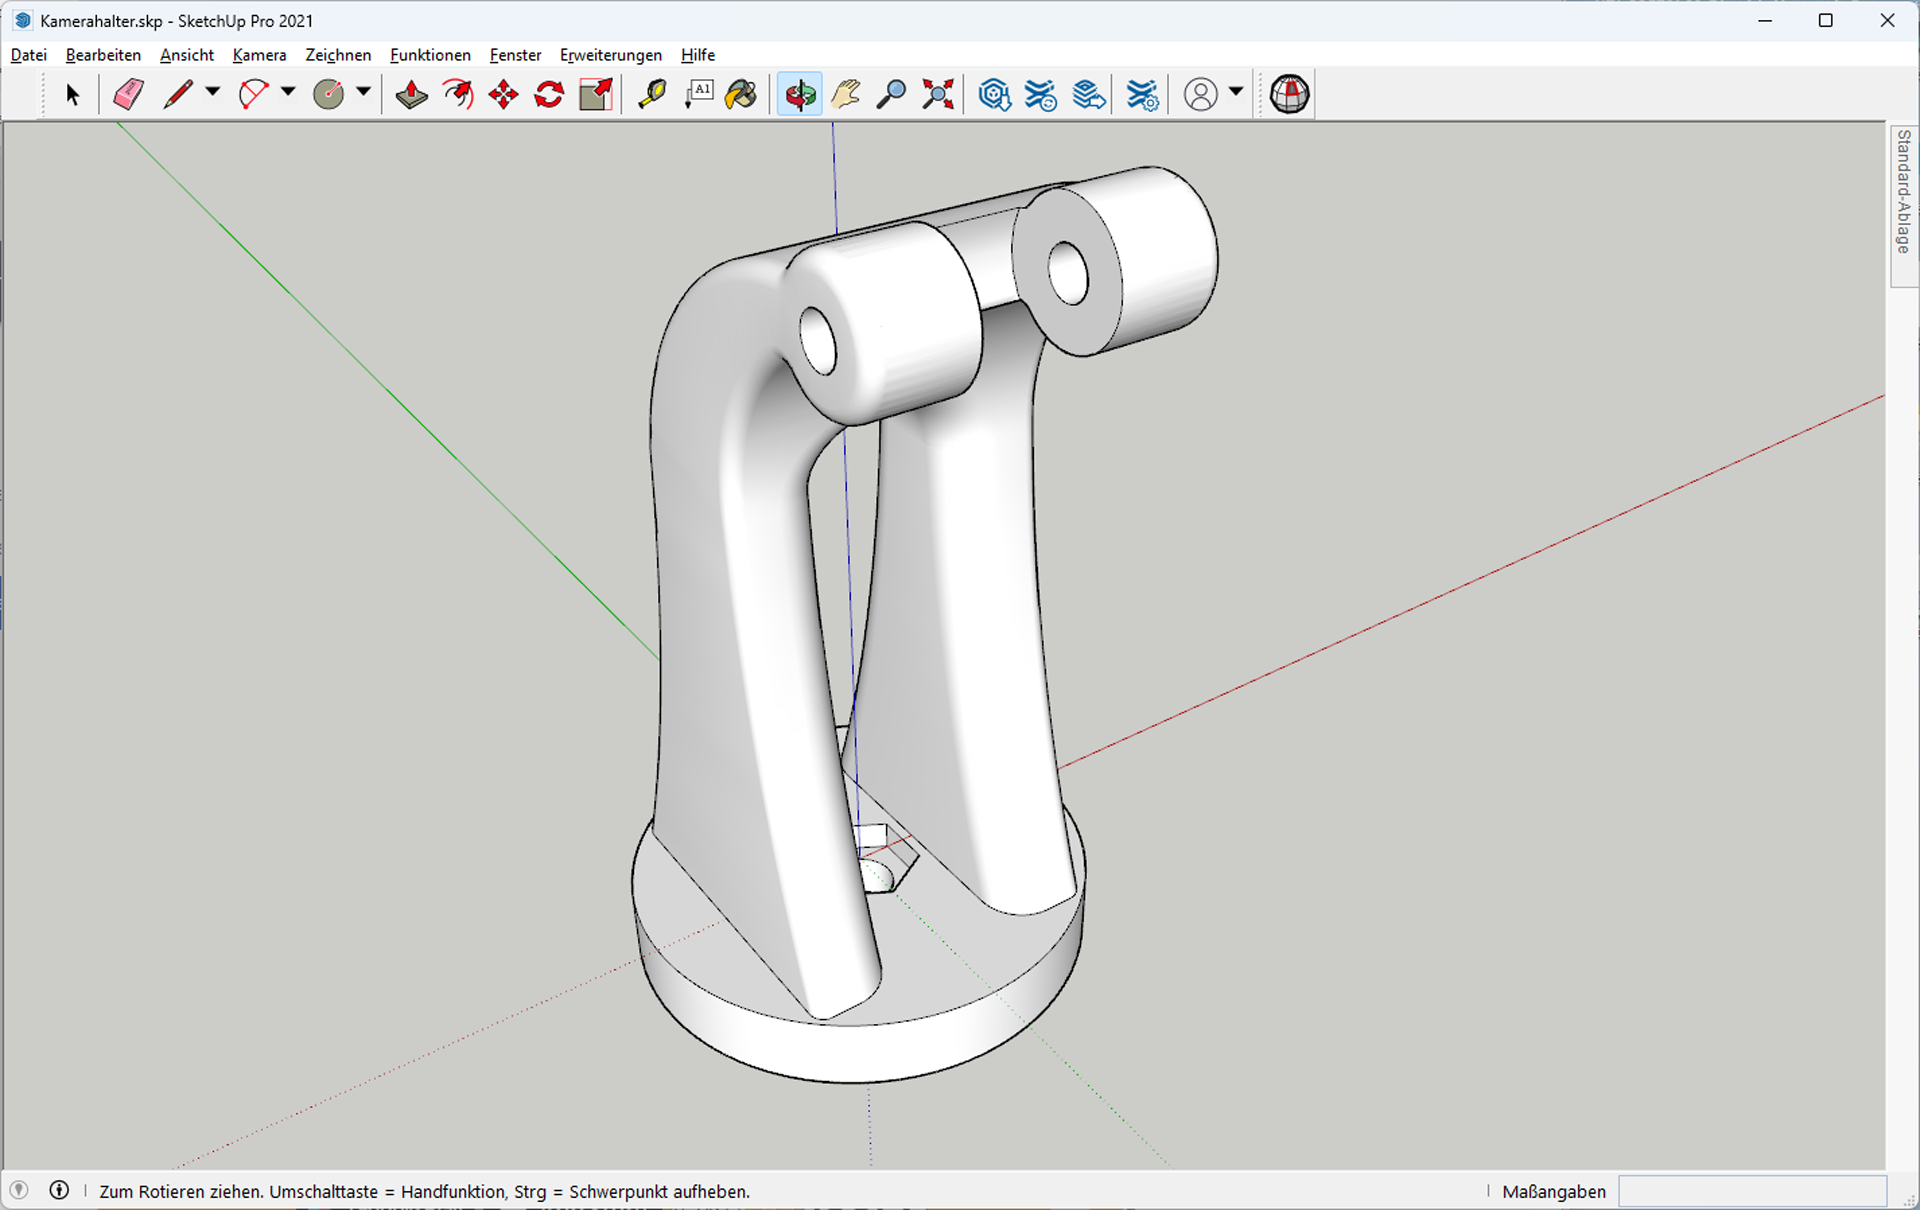Open the 3D Warehouse icon
The image size is (1920, 1210).
tap(994, 95)
